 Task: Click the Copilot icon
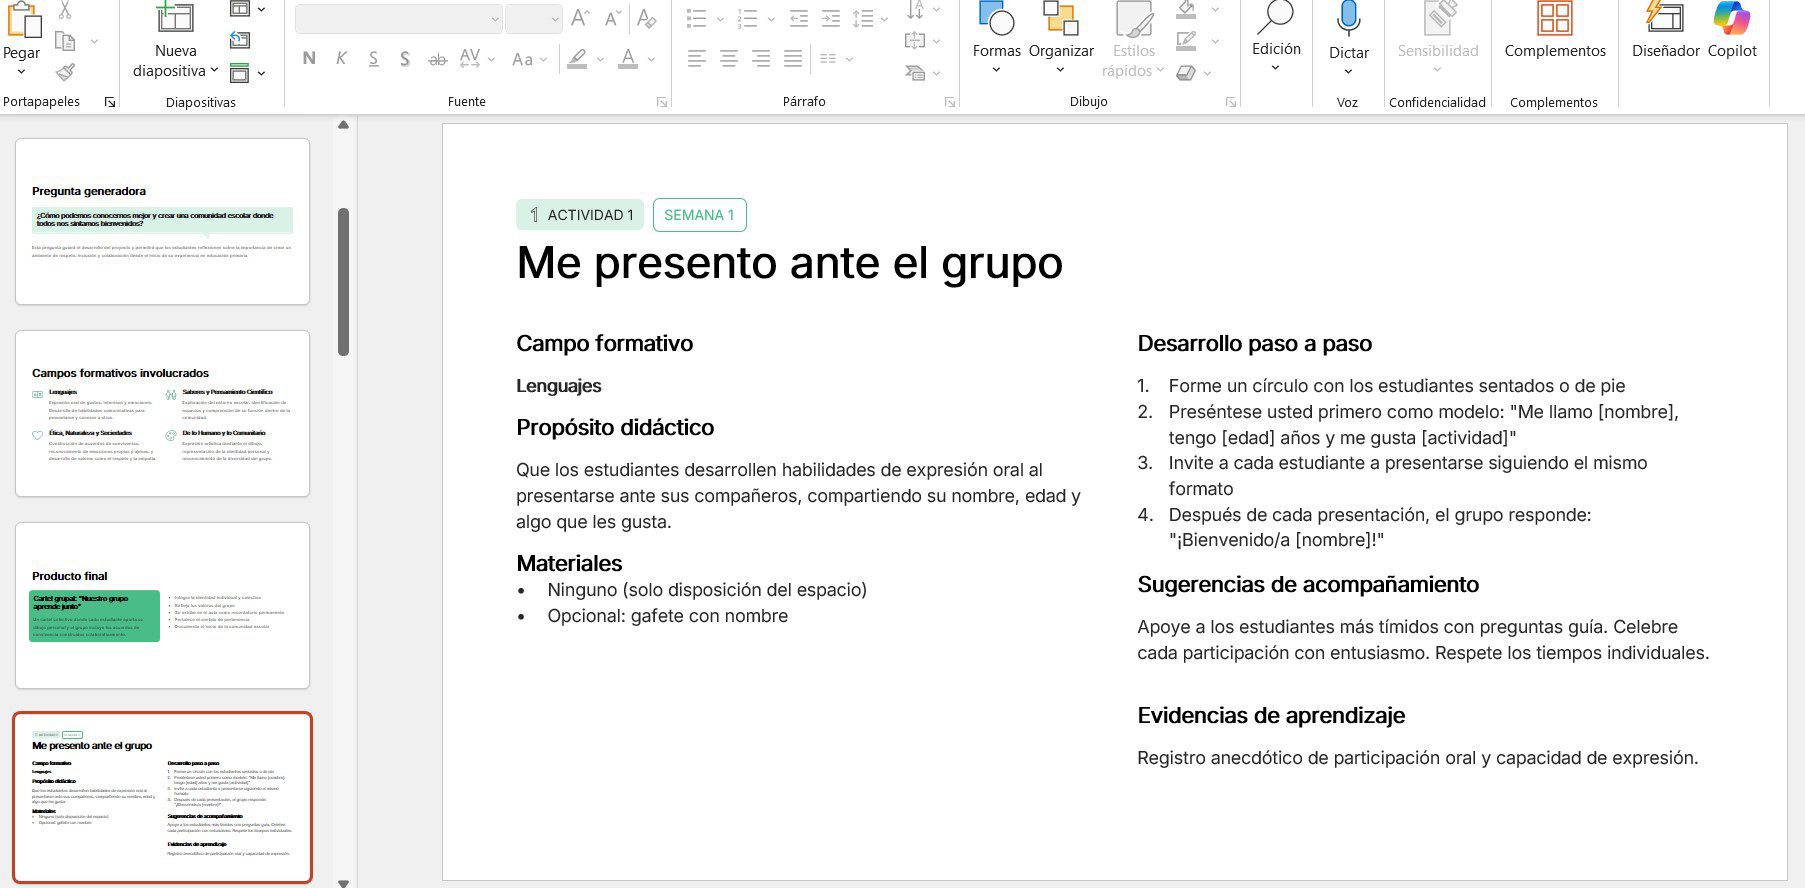tap(1731, 20)
